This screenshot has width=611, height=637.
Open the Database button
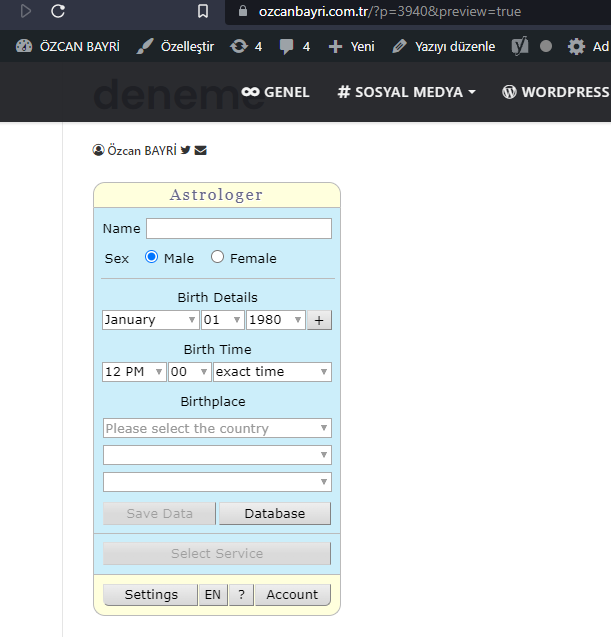point(275,514)
